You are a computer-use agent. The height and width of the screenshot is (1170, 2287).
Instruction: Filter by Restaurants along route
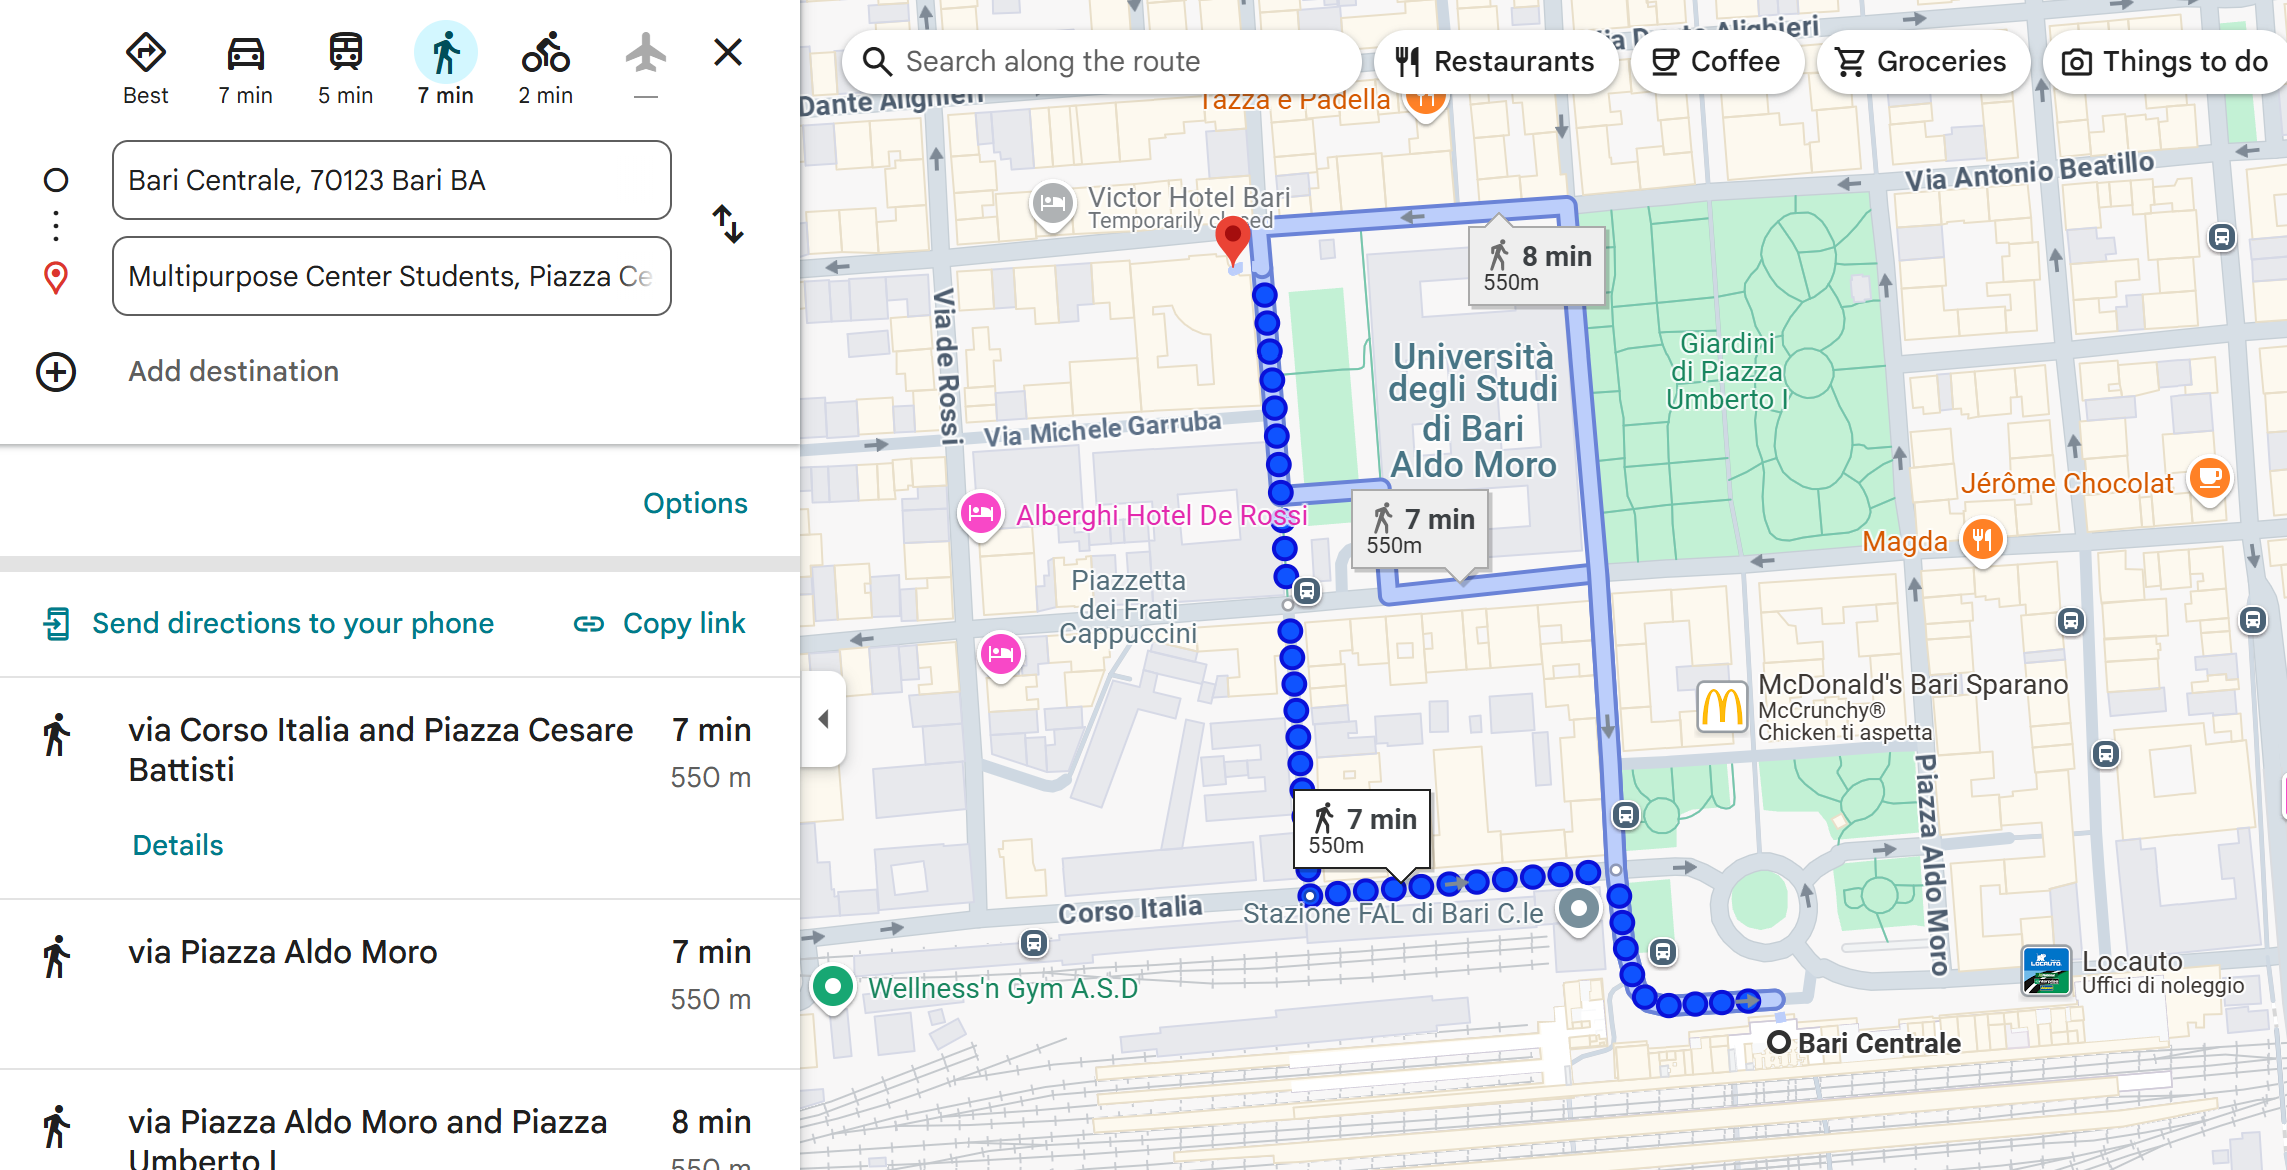click(x=1495, y=62)
